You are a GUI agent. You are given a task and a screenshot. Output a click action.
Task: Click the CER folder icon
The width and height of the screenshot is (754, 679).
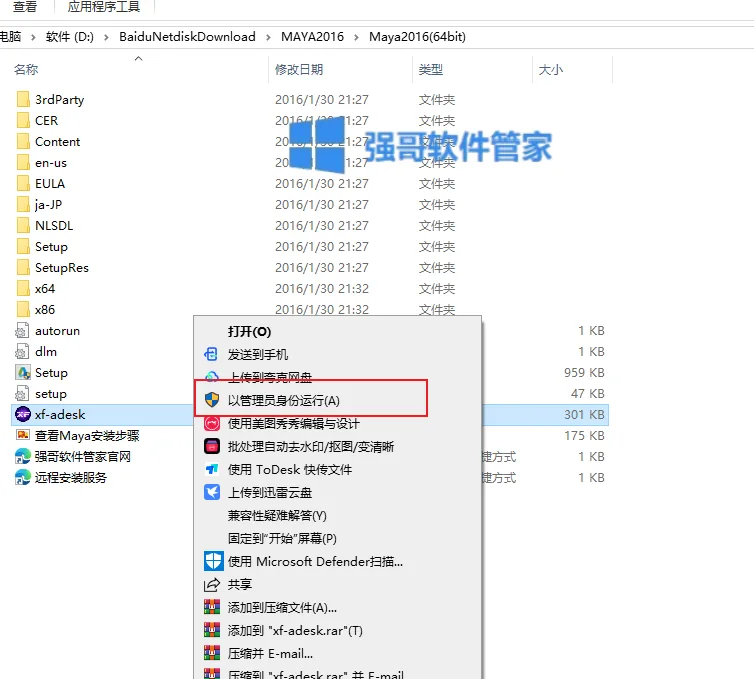(23, 120)
